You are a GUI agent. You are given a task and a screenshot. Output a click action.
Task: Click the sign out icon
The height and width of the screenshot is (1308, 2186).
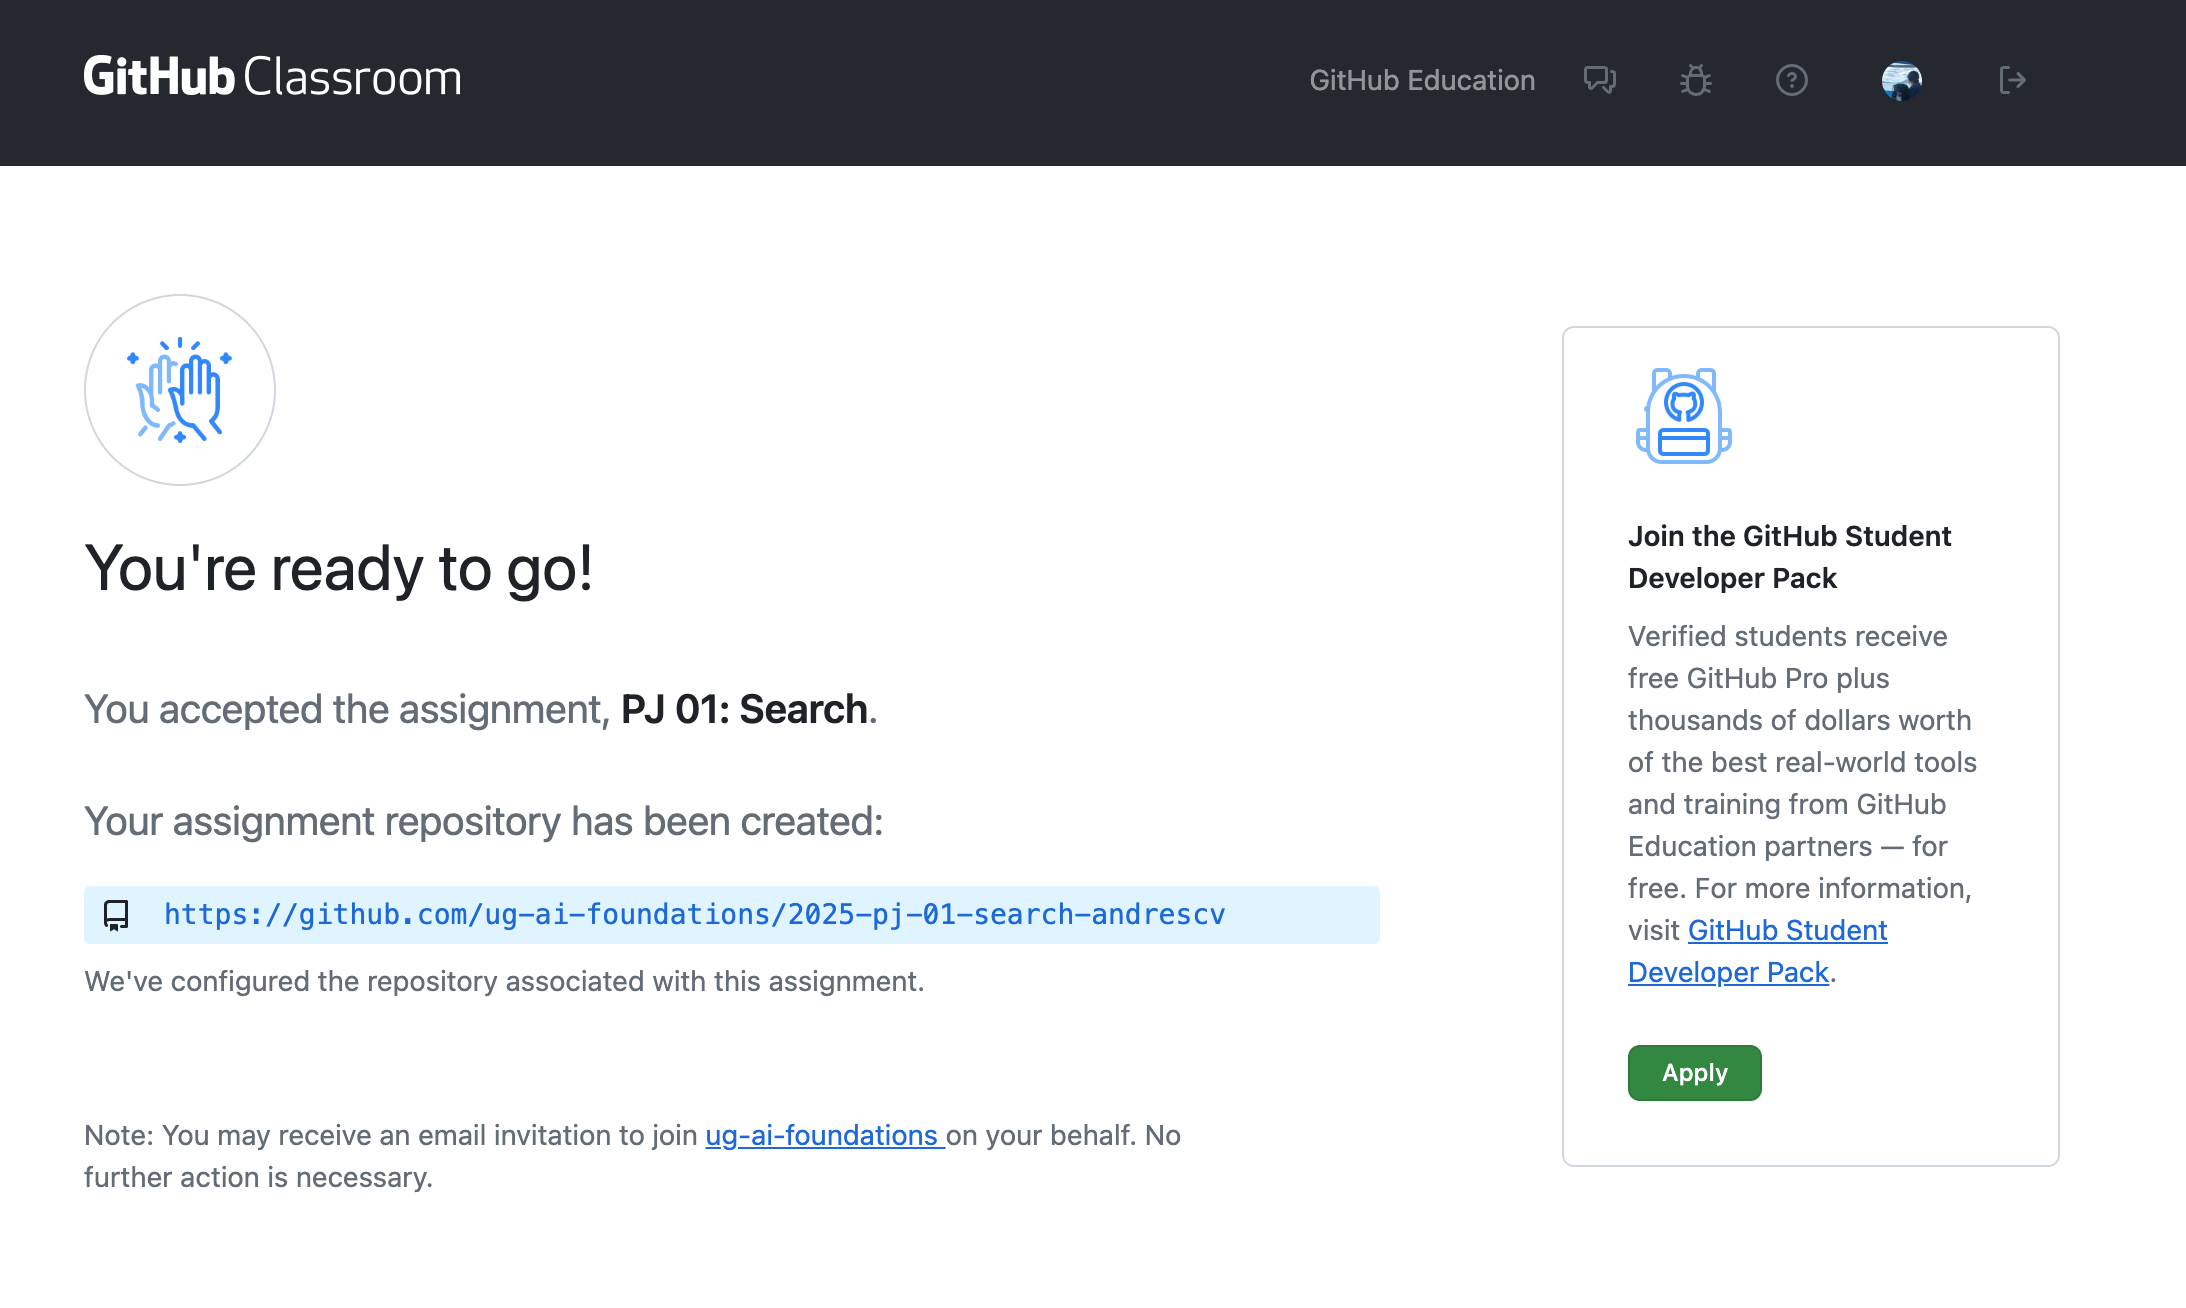point(2012,80)
